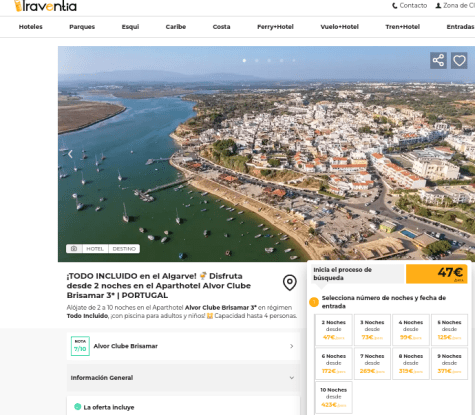Show HOTEL photos tab
The width and height of the screenshot is (475, 415).
(x=95, y=249)
